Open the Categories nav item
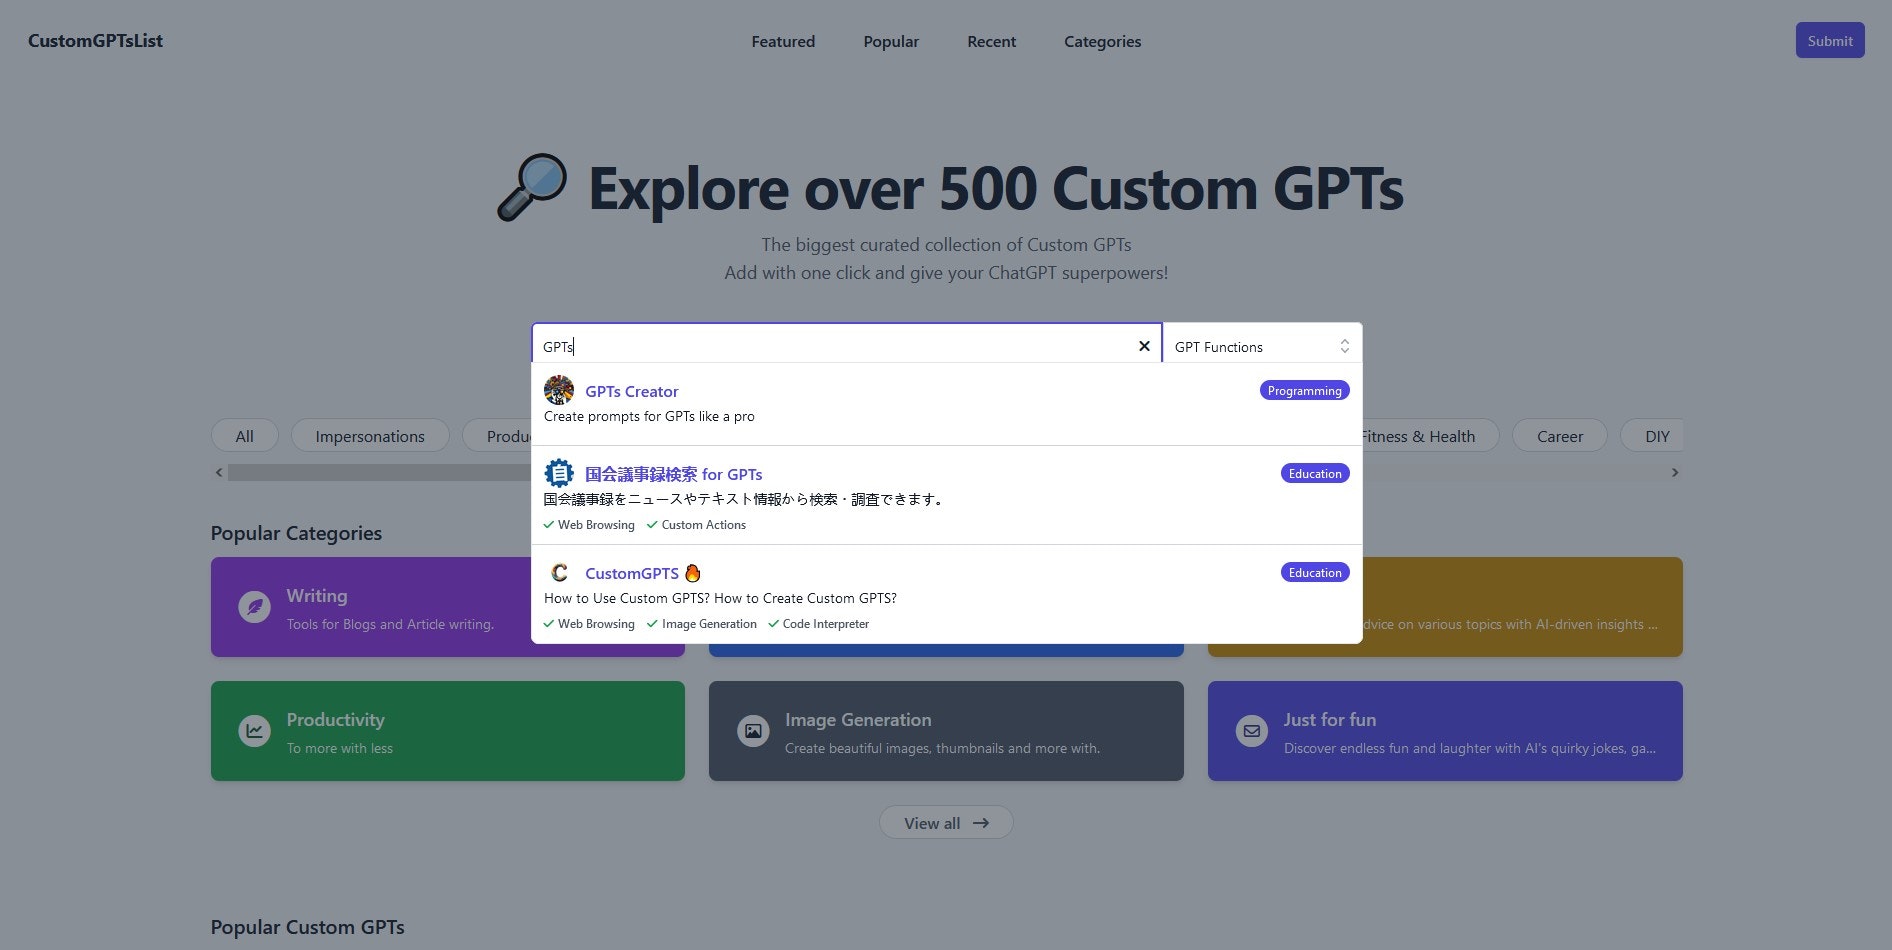This screenshot has height=950, width=1892. point(1102,42)
